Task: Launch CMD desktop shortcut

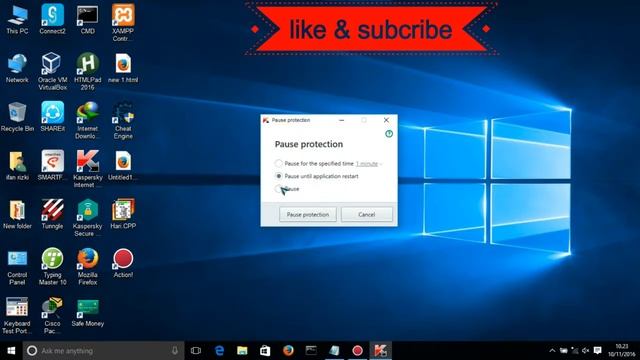Action: pyautogui.click(x=87, y=19)
